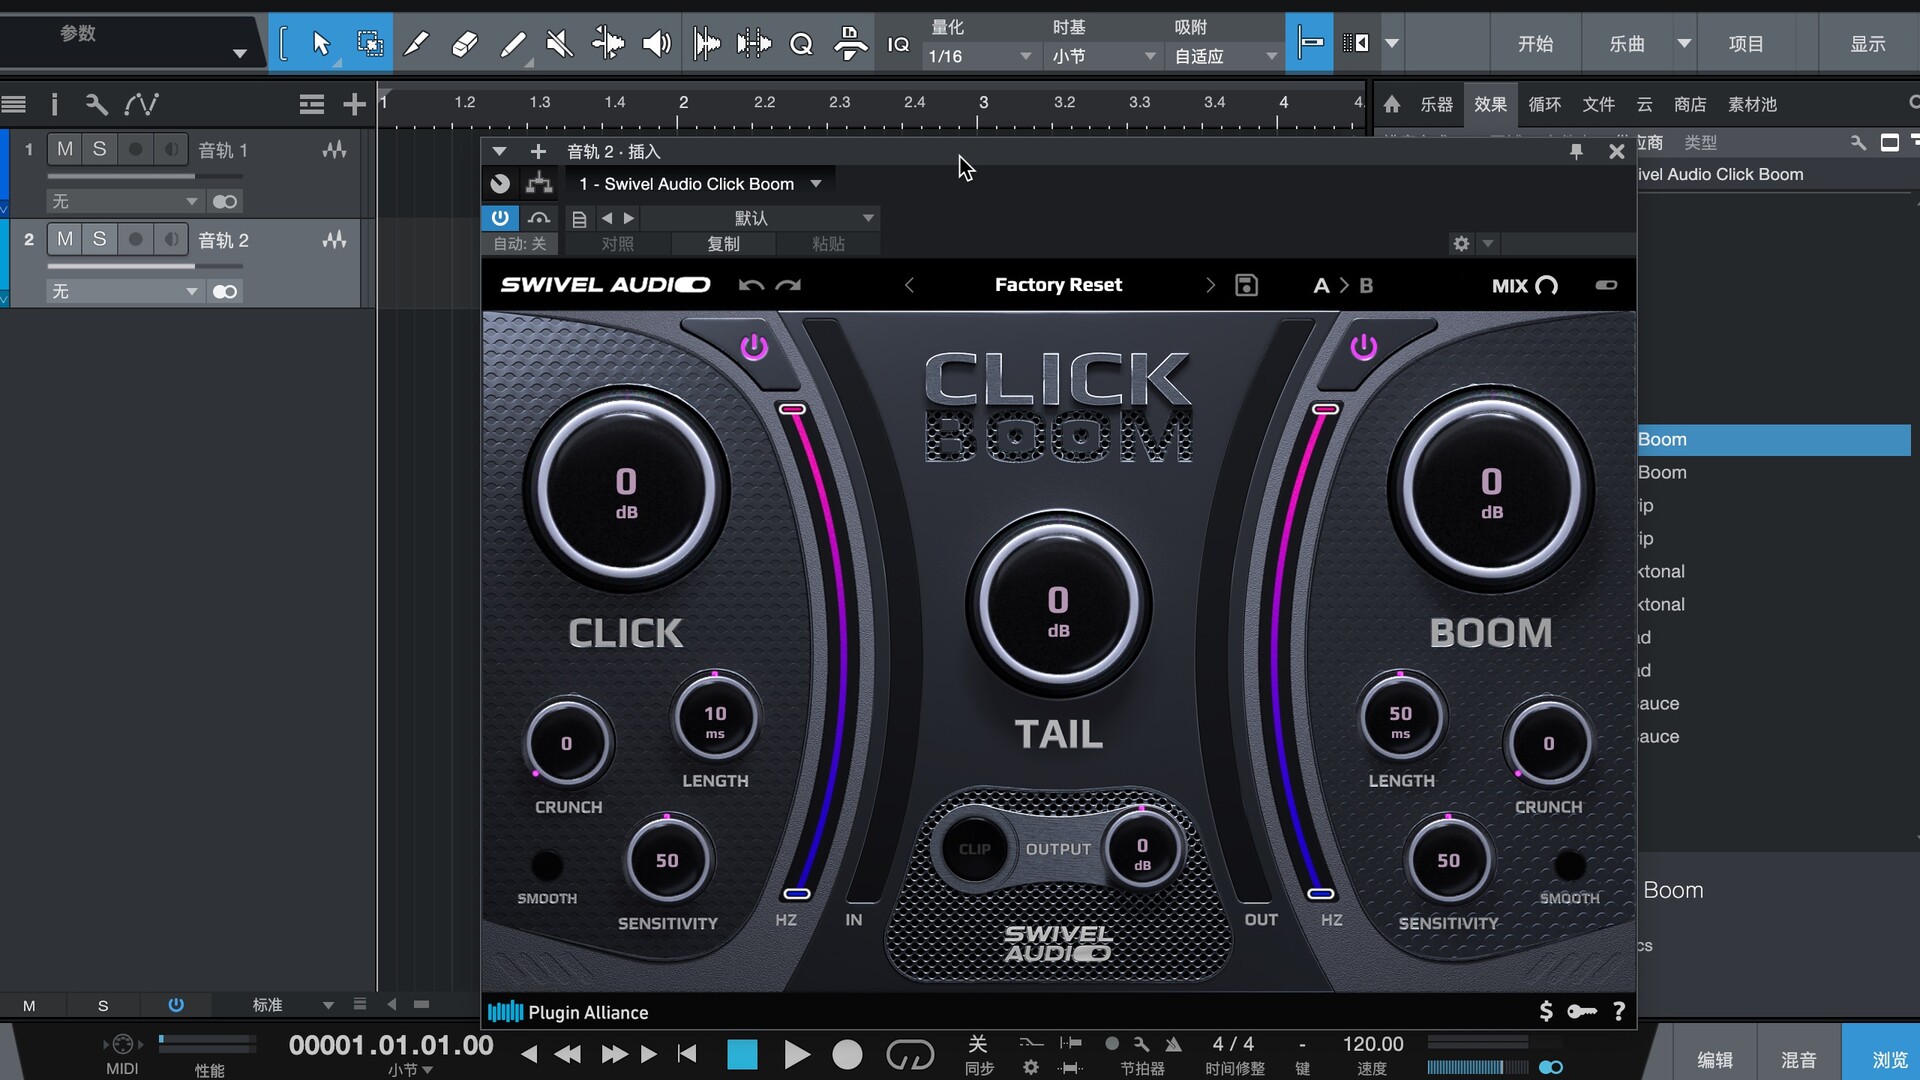Activate the Mute tool
The image size is (1920, 1080).
click(x=560, y=43)
